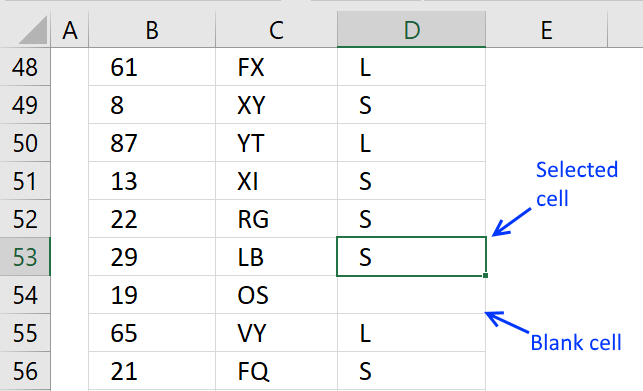This screenshot has height=391, width=643.
Task: Click cell C56 containing FQ
Action: pos(276,371)
